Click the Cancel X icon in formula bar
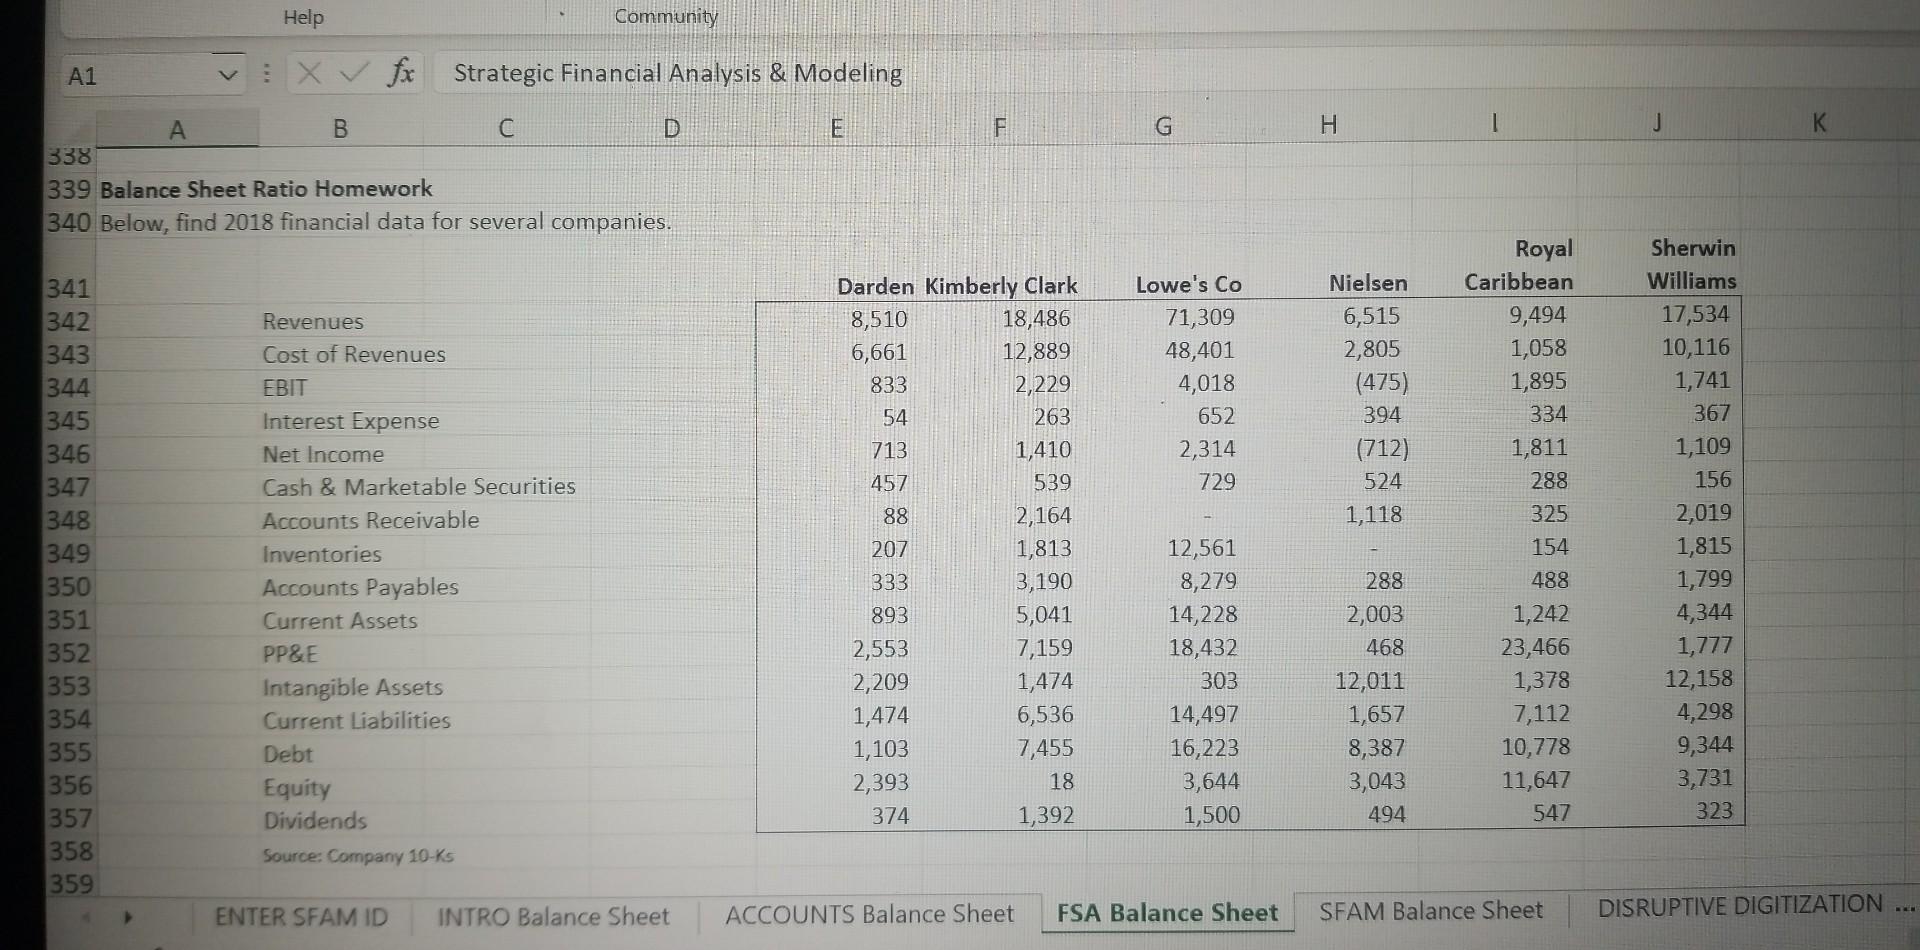This screenshot has width=1920, height=950. (310, 73)
